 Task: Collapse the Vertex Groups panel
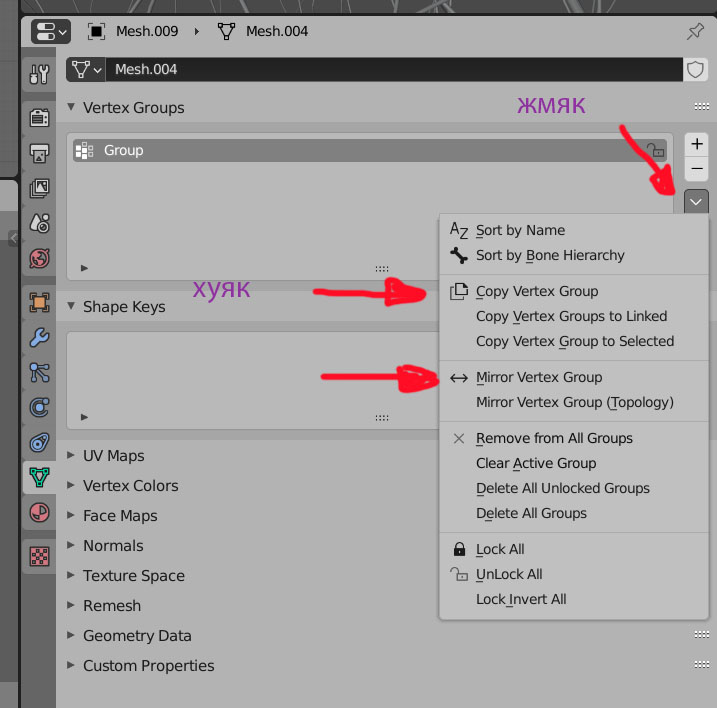coord(71,107)
